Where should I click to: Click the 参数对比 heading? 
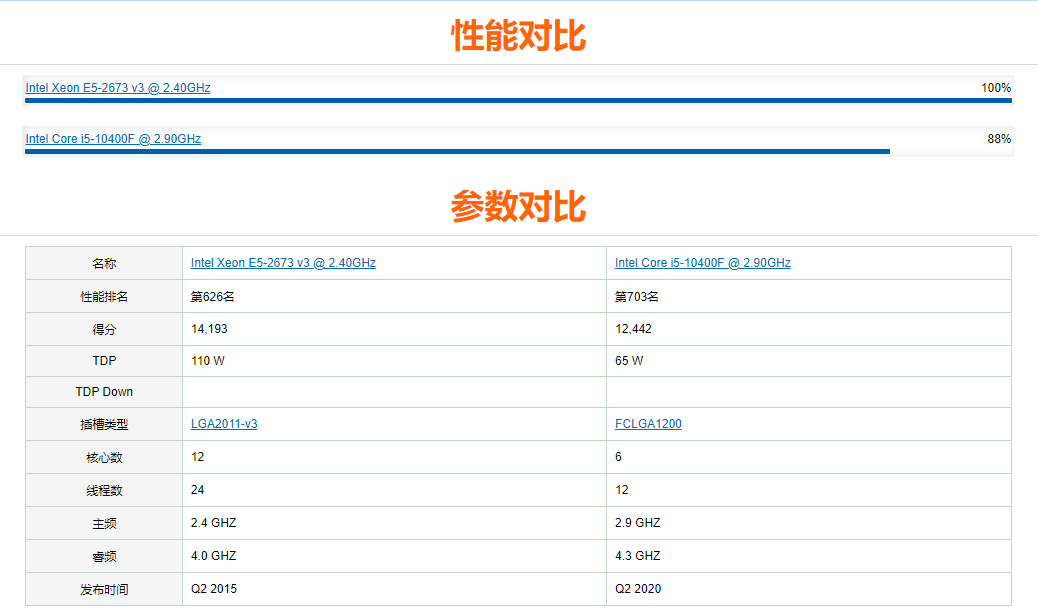(518, 206)
